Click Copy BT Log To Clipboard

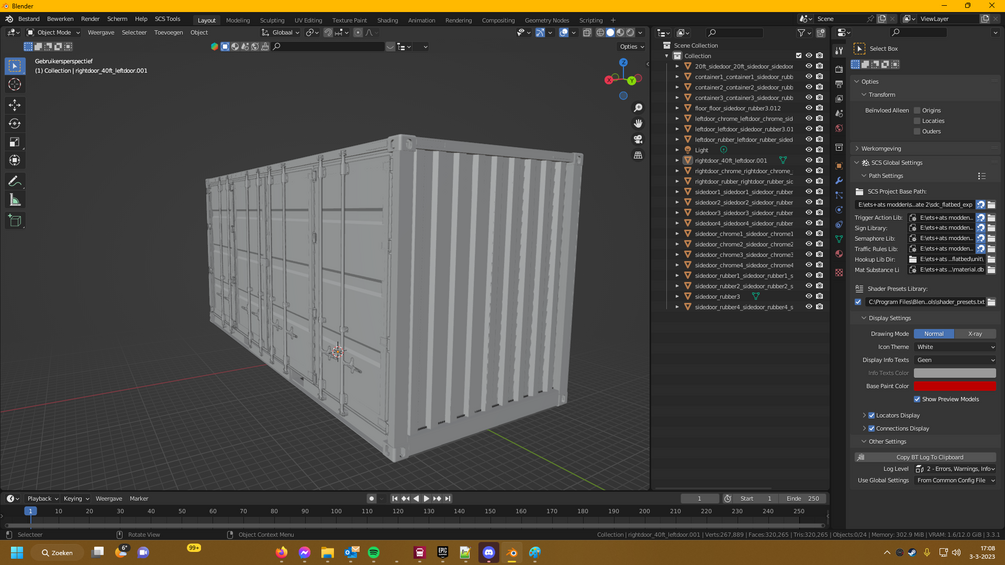point(926,457)
